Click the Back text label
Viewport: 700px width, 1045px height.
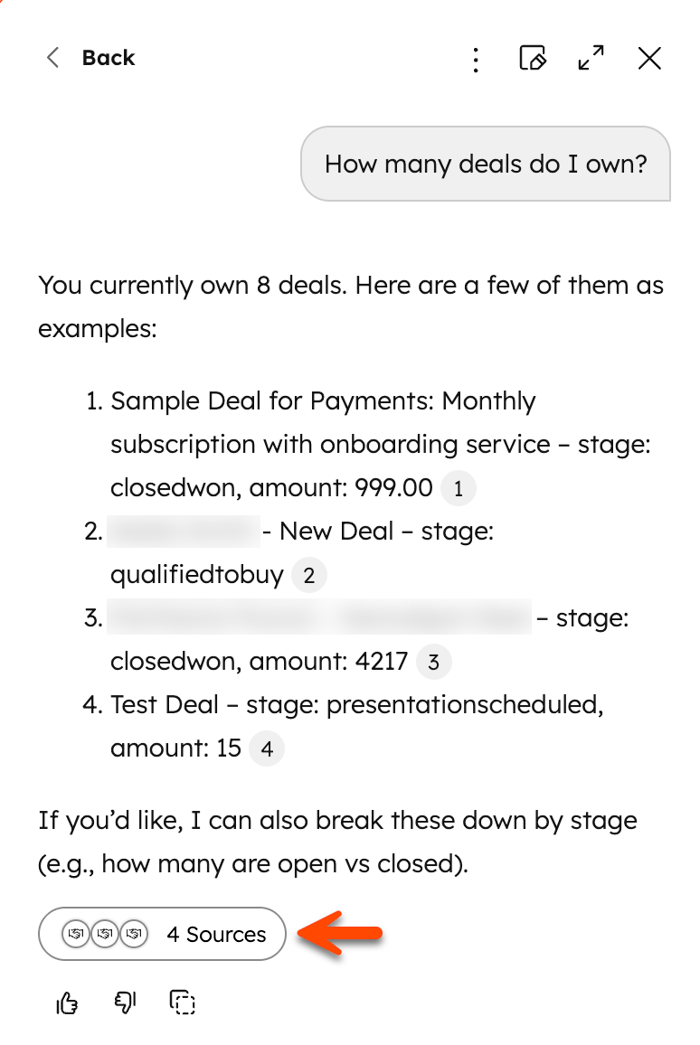pos(108,58)
